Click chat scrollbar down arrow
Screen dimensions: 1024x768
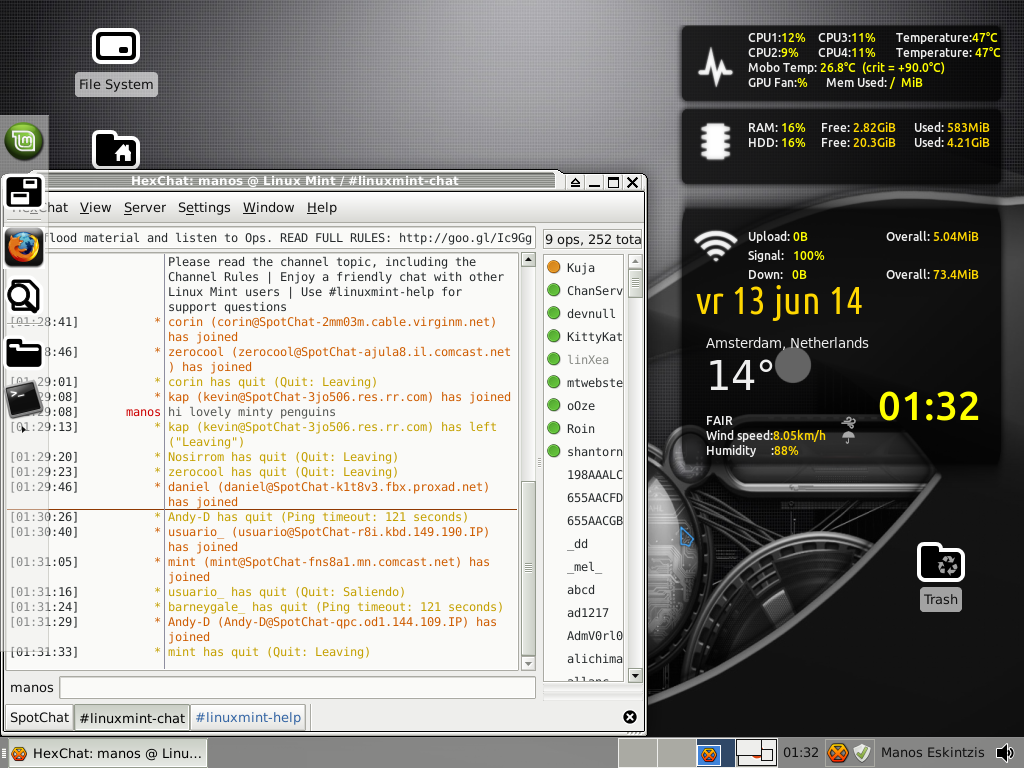[x=528, y=664]
